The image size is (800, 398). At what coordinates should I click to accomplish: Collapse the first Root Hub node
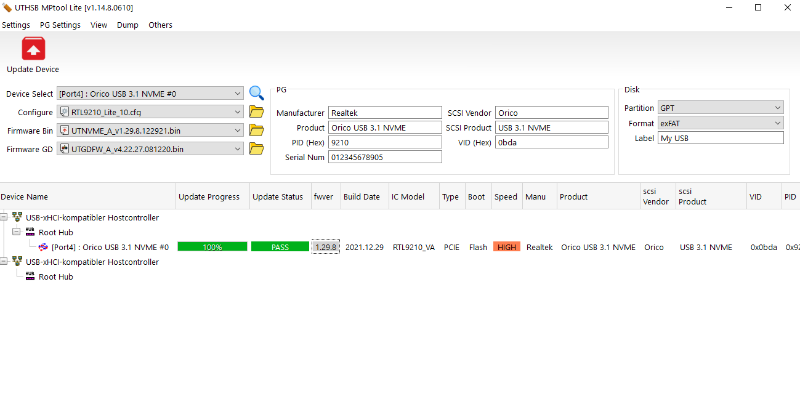click(16, 232)
